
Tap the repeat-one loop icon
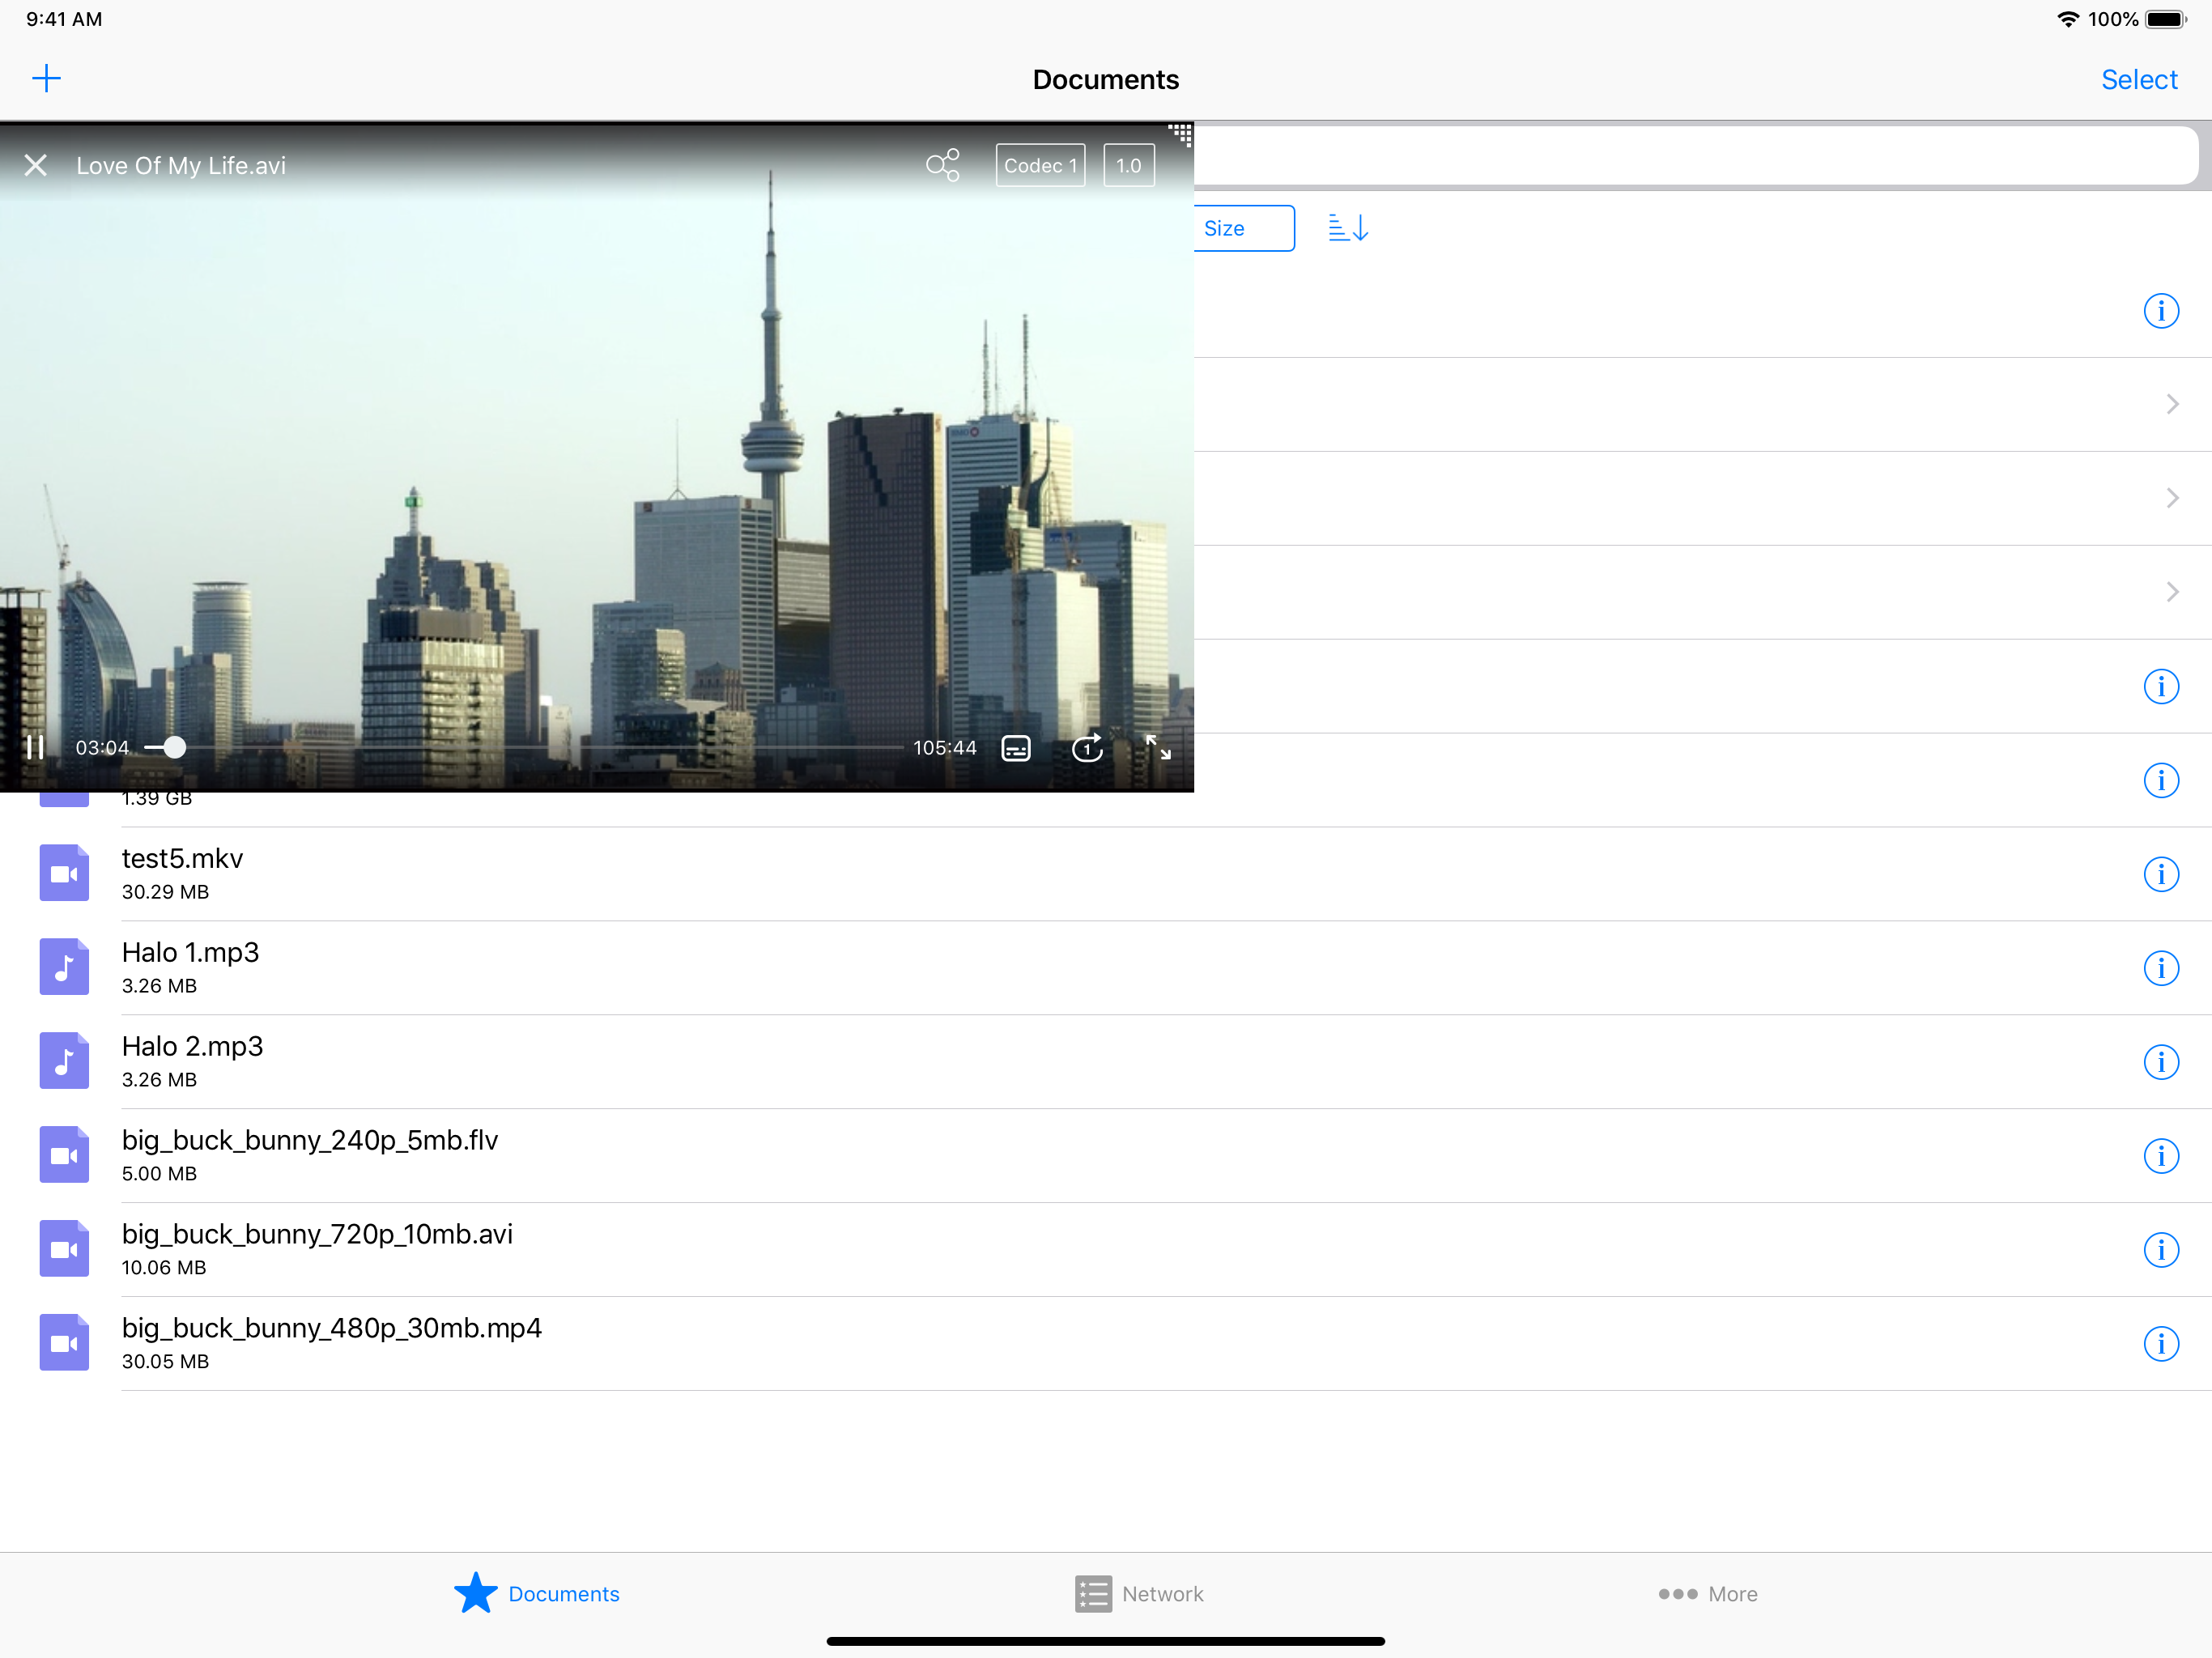click(1087, 748)
